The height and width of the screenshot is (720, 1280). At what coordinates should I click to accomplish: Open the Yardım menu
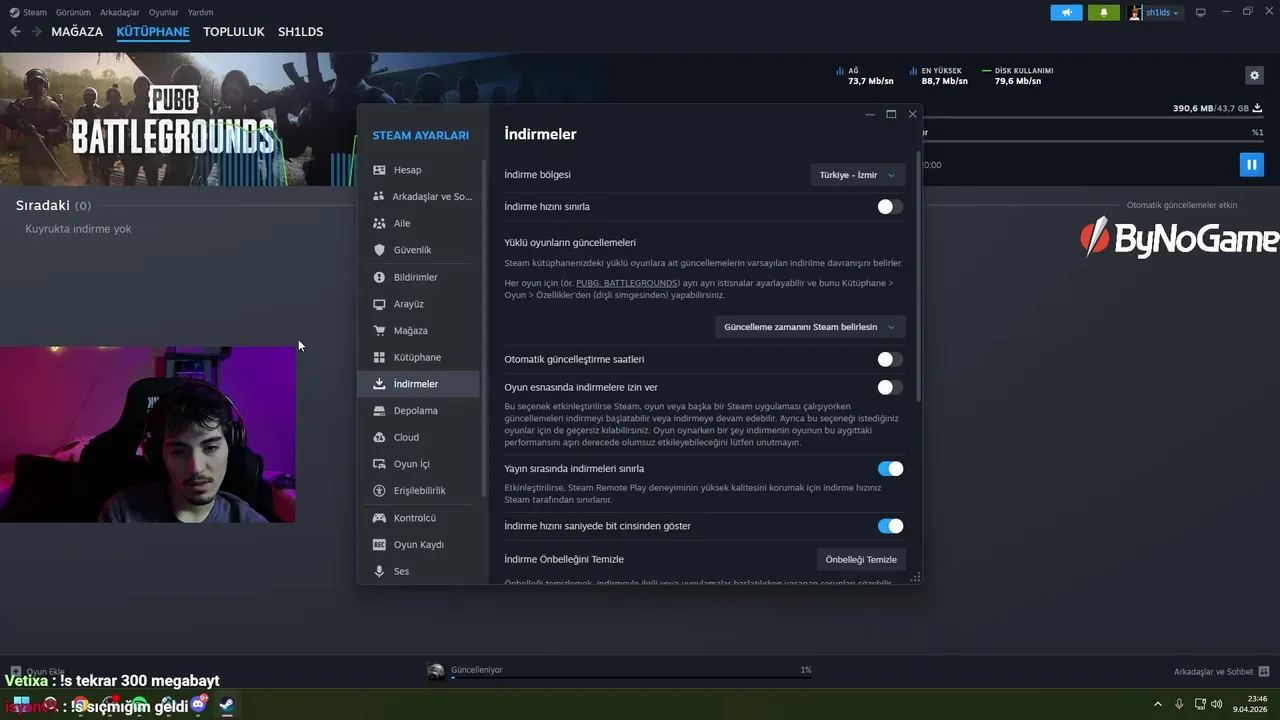200,12
